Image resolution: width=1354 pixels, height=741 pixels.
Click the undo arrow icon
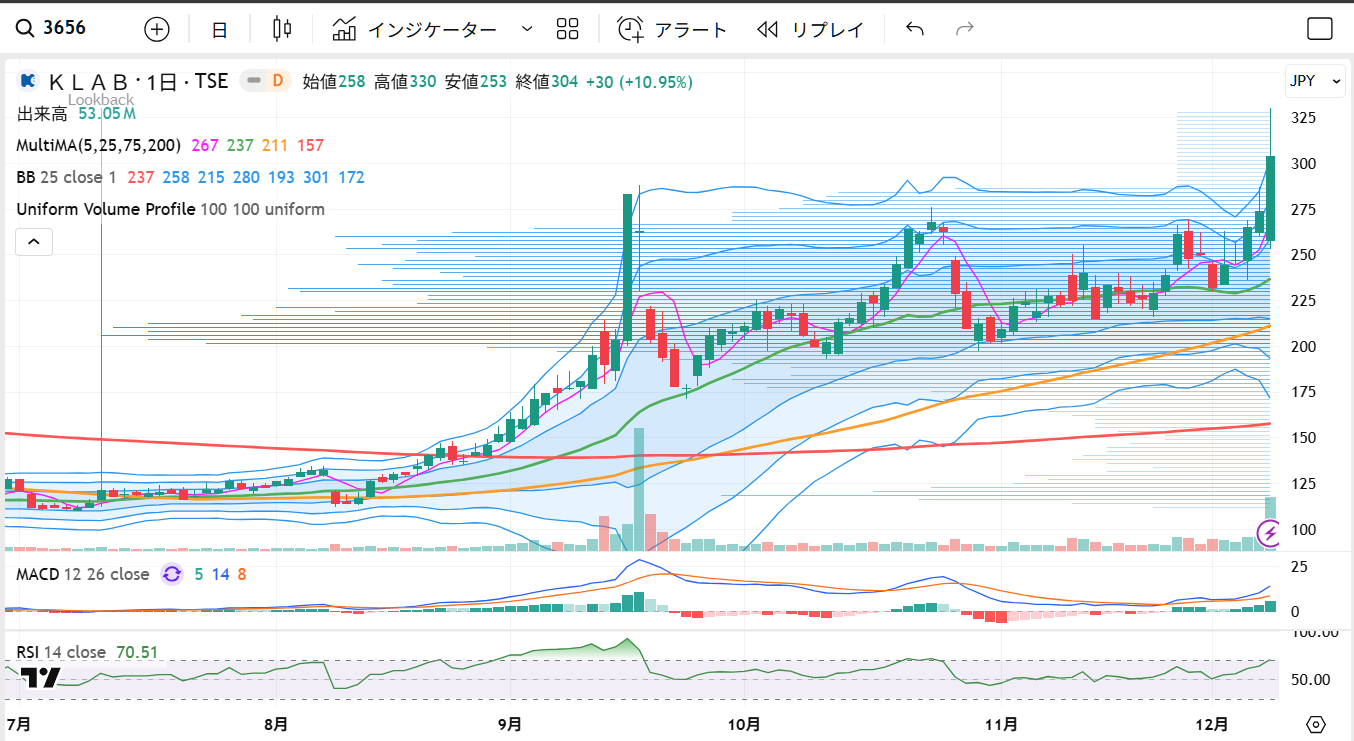[914, 29]
